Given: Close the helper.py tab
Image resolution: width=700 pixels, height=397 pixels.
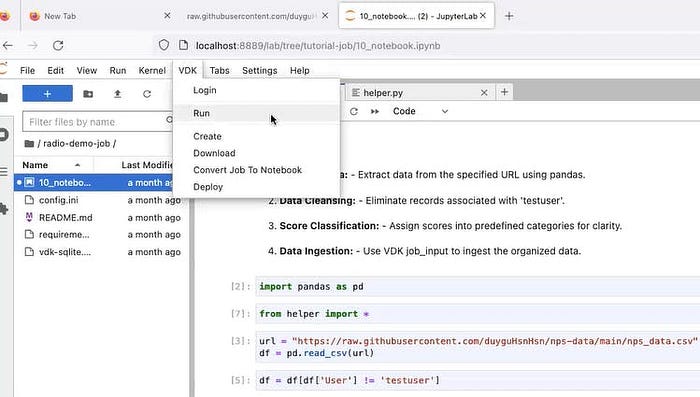Looking at the screenshot, I should pyautogui.click(x=484, y=92).
